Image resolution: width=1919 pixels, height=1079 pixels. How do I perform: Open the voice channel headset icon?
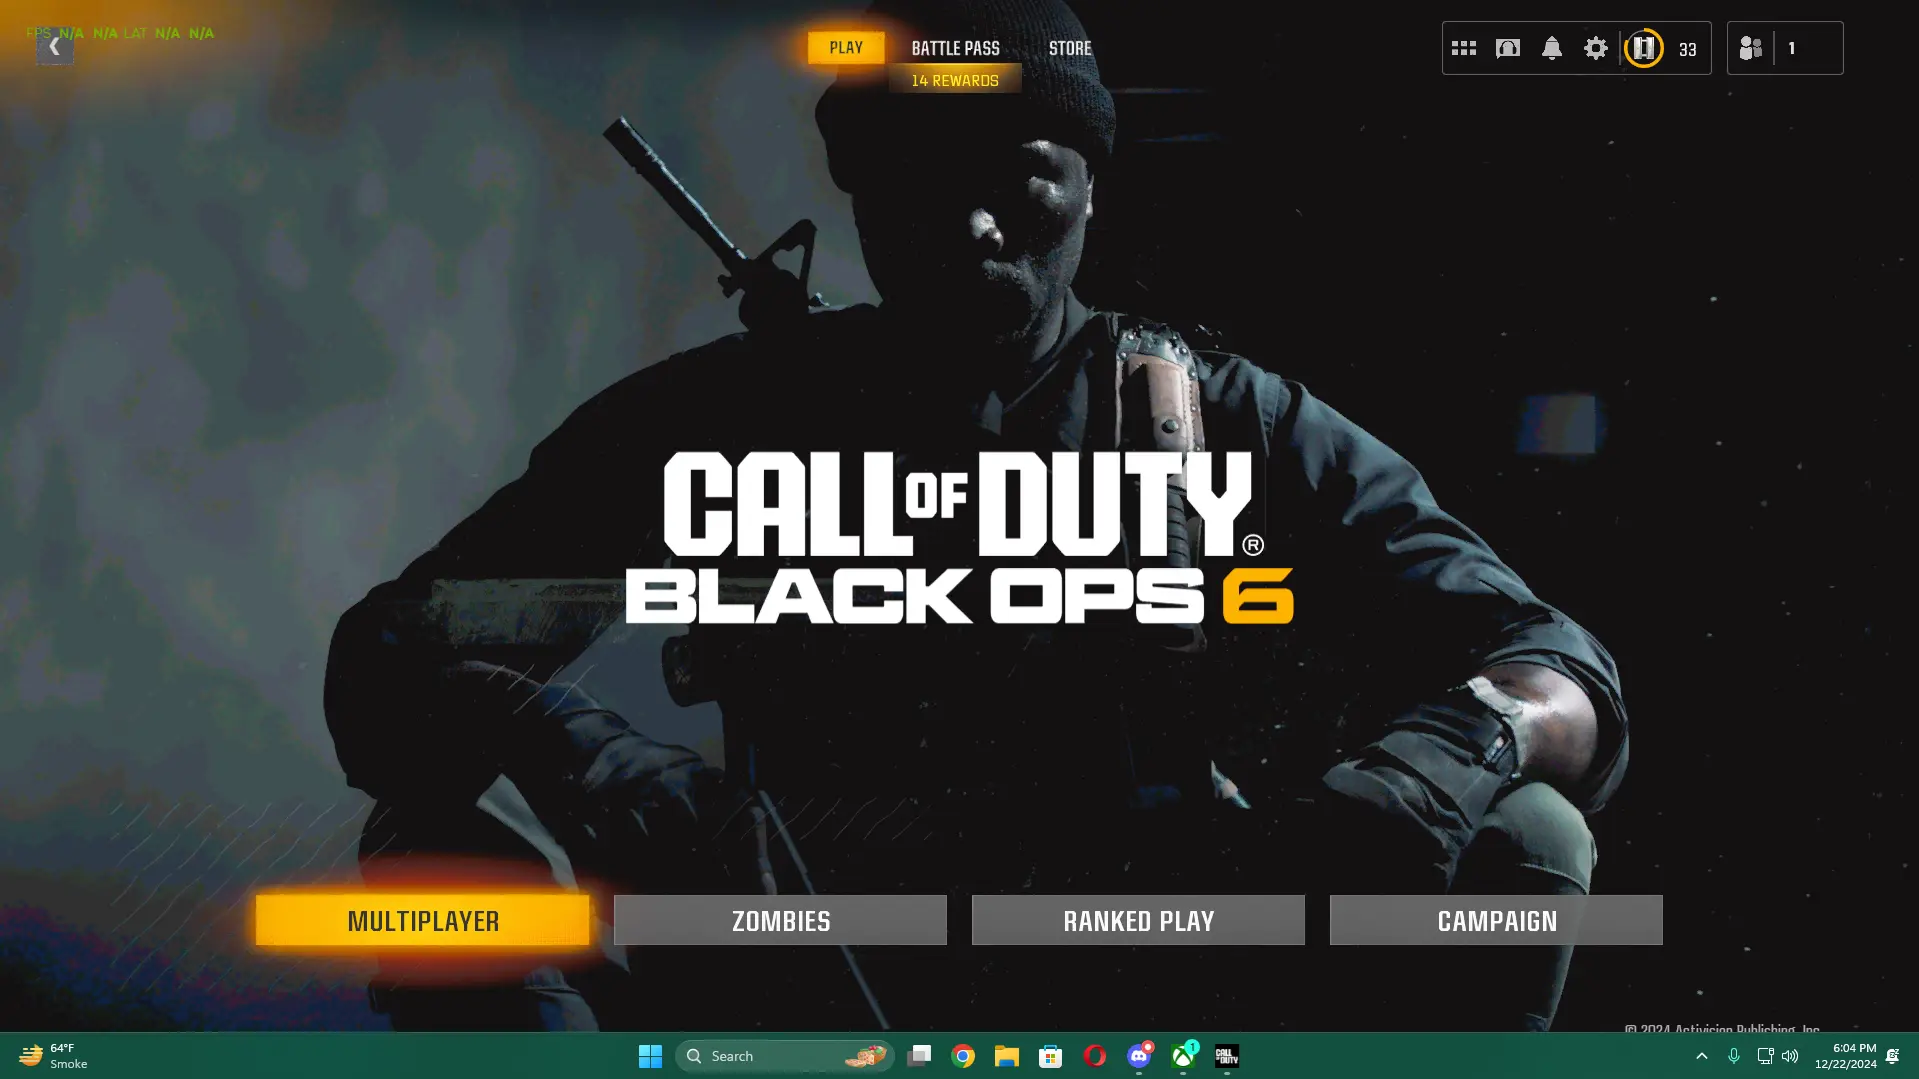pyautogui.click(x=1507, y=47)
